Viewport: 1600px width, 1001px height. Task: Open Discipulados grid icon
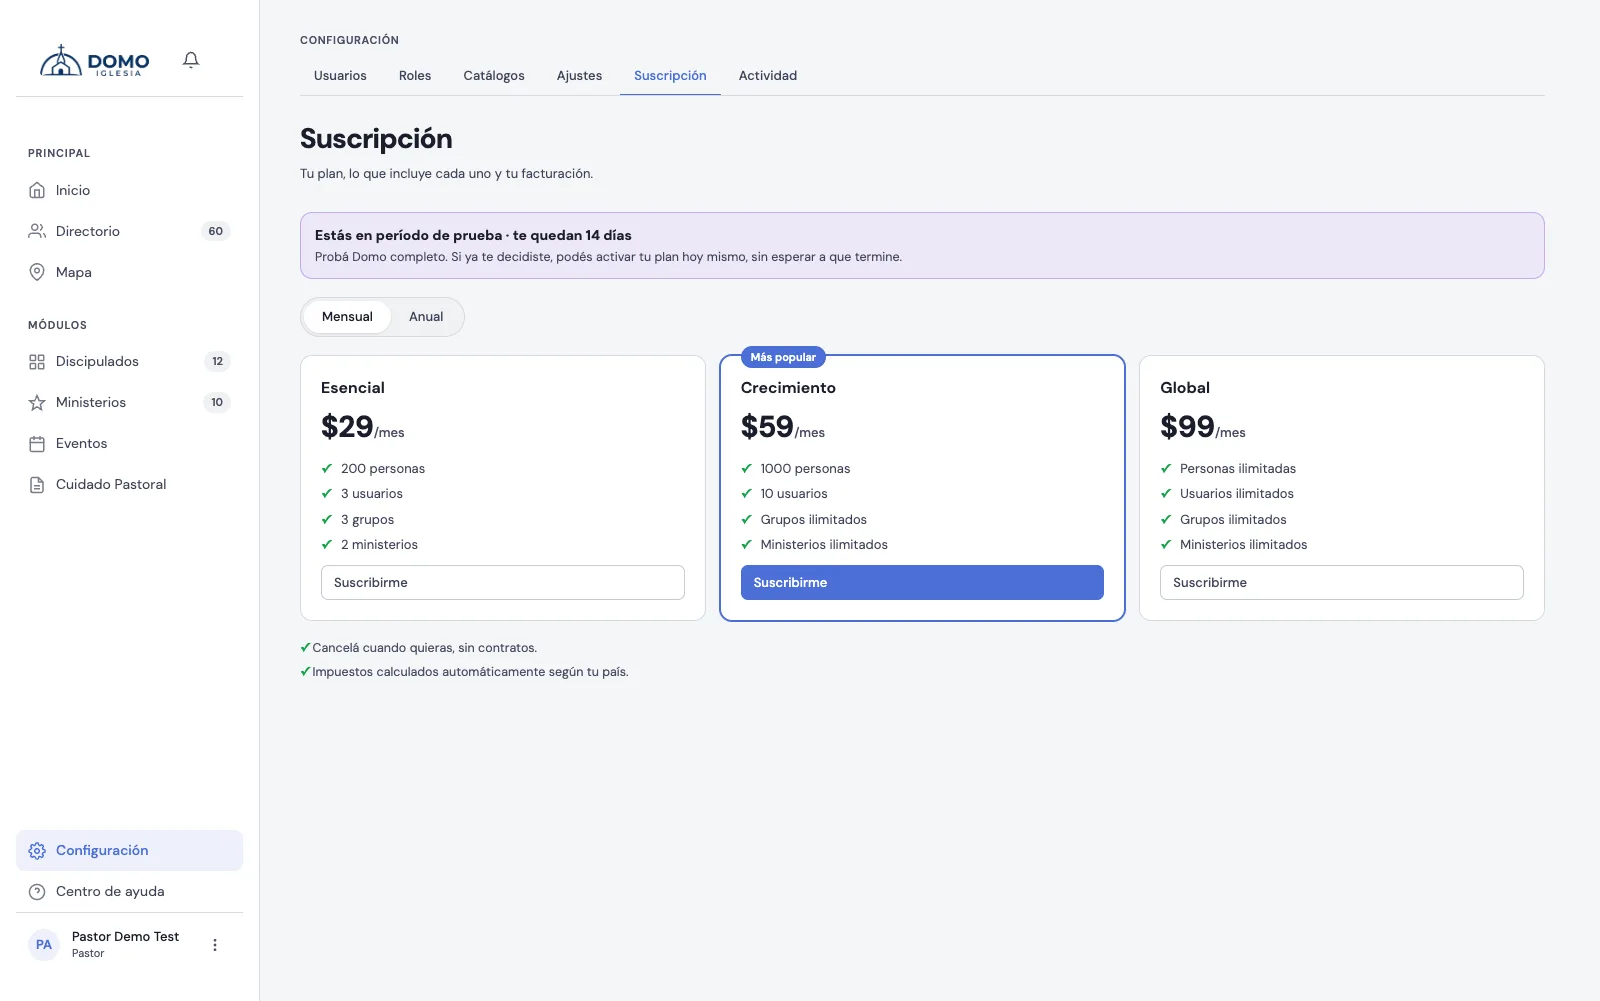pos(37,362)
